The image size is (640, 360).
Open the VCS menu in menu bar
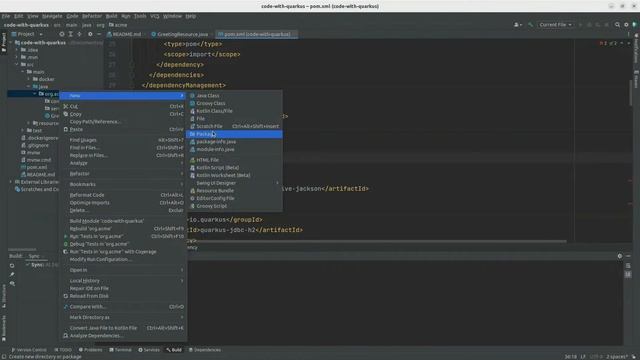(x=155, y=16)
